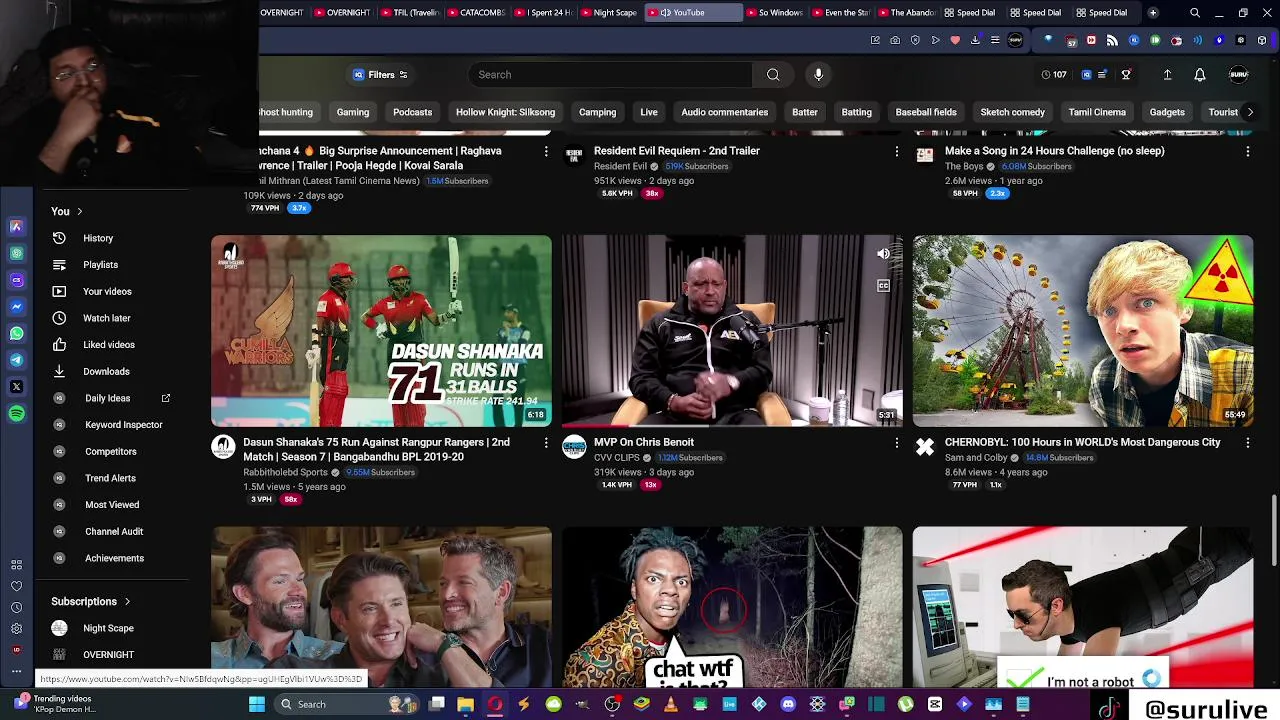Open Watch later in sidebar
The height and width of the screenshot is (720, 1280).
click(x=107, y=318)
